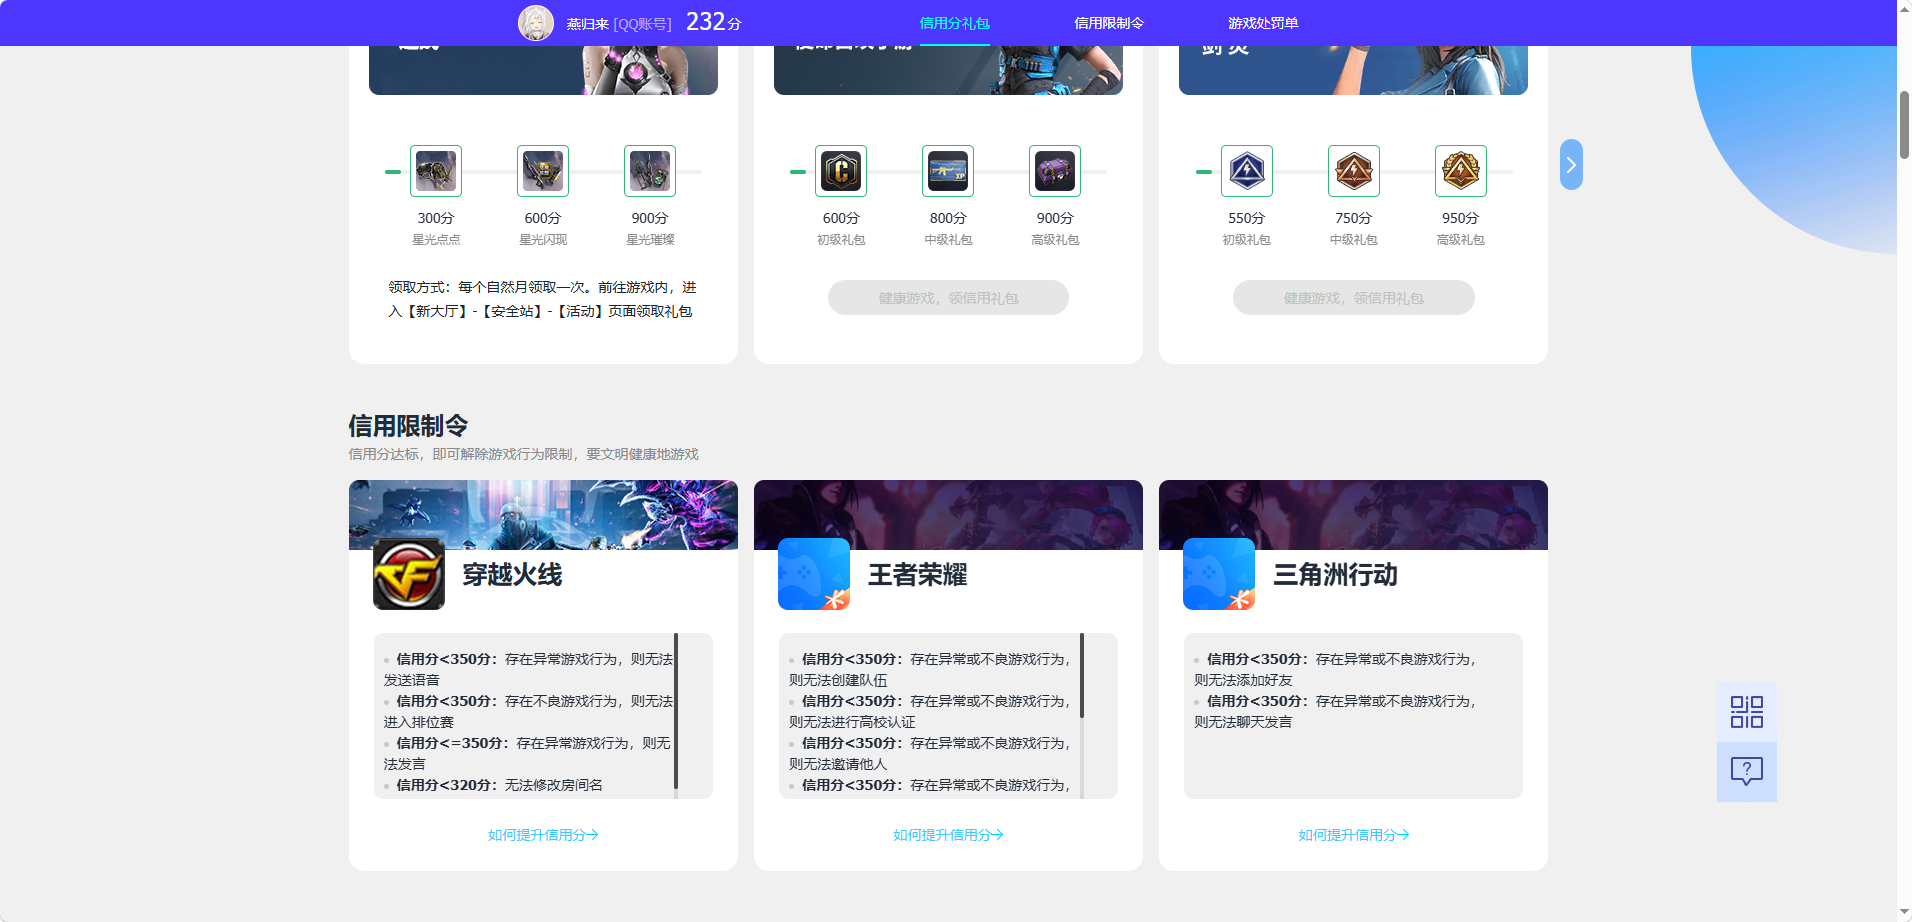Viewport: 1912px width, 922px height.
Task: Click the 穿越火线 title text
Action: [x=512, y=575]
